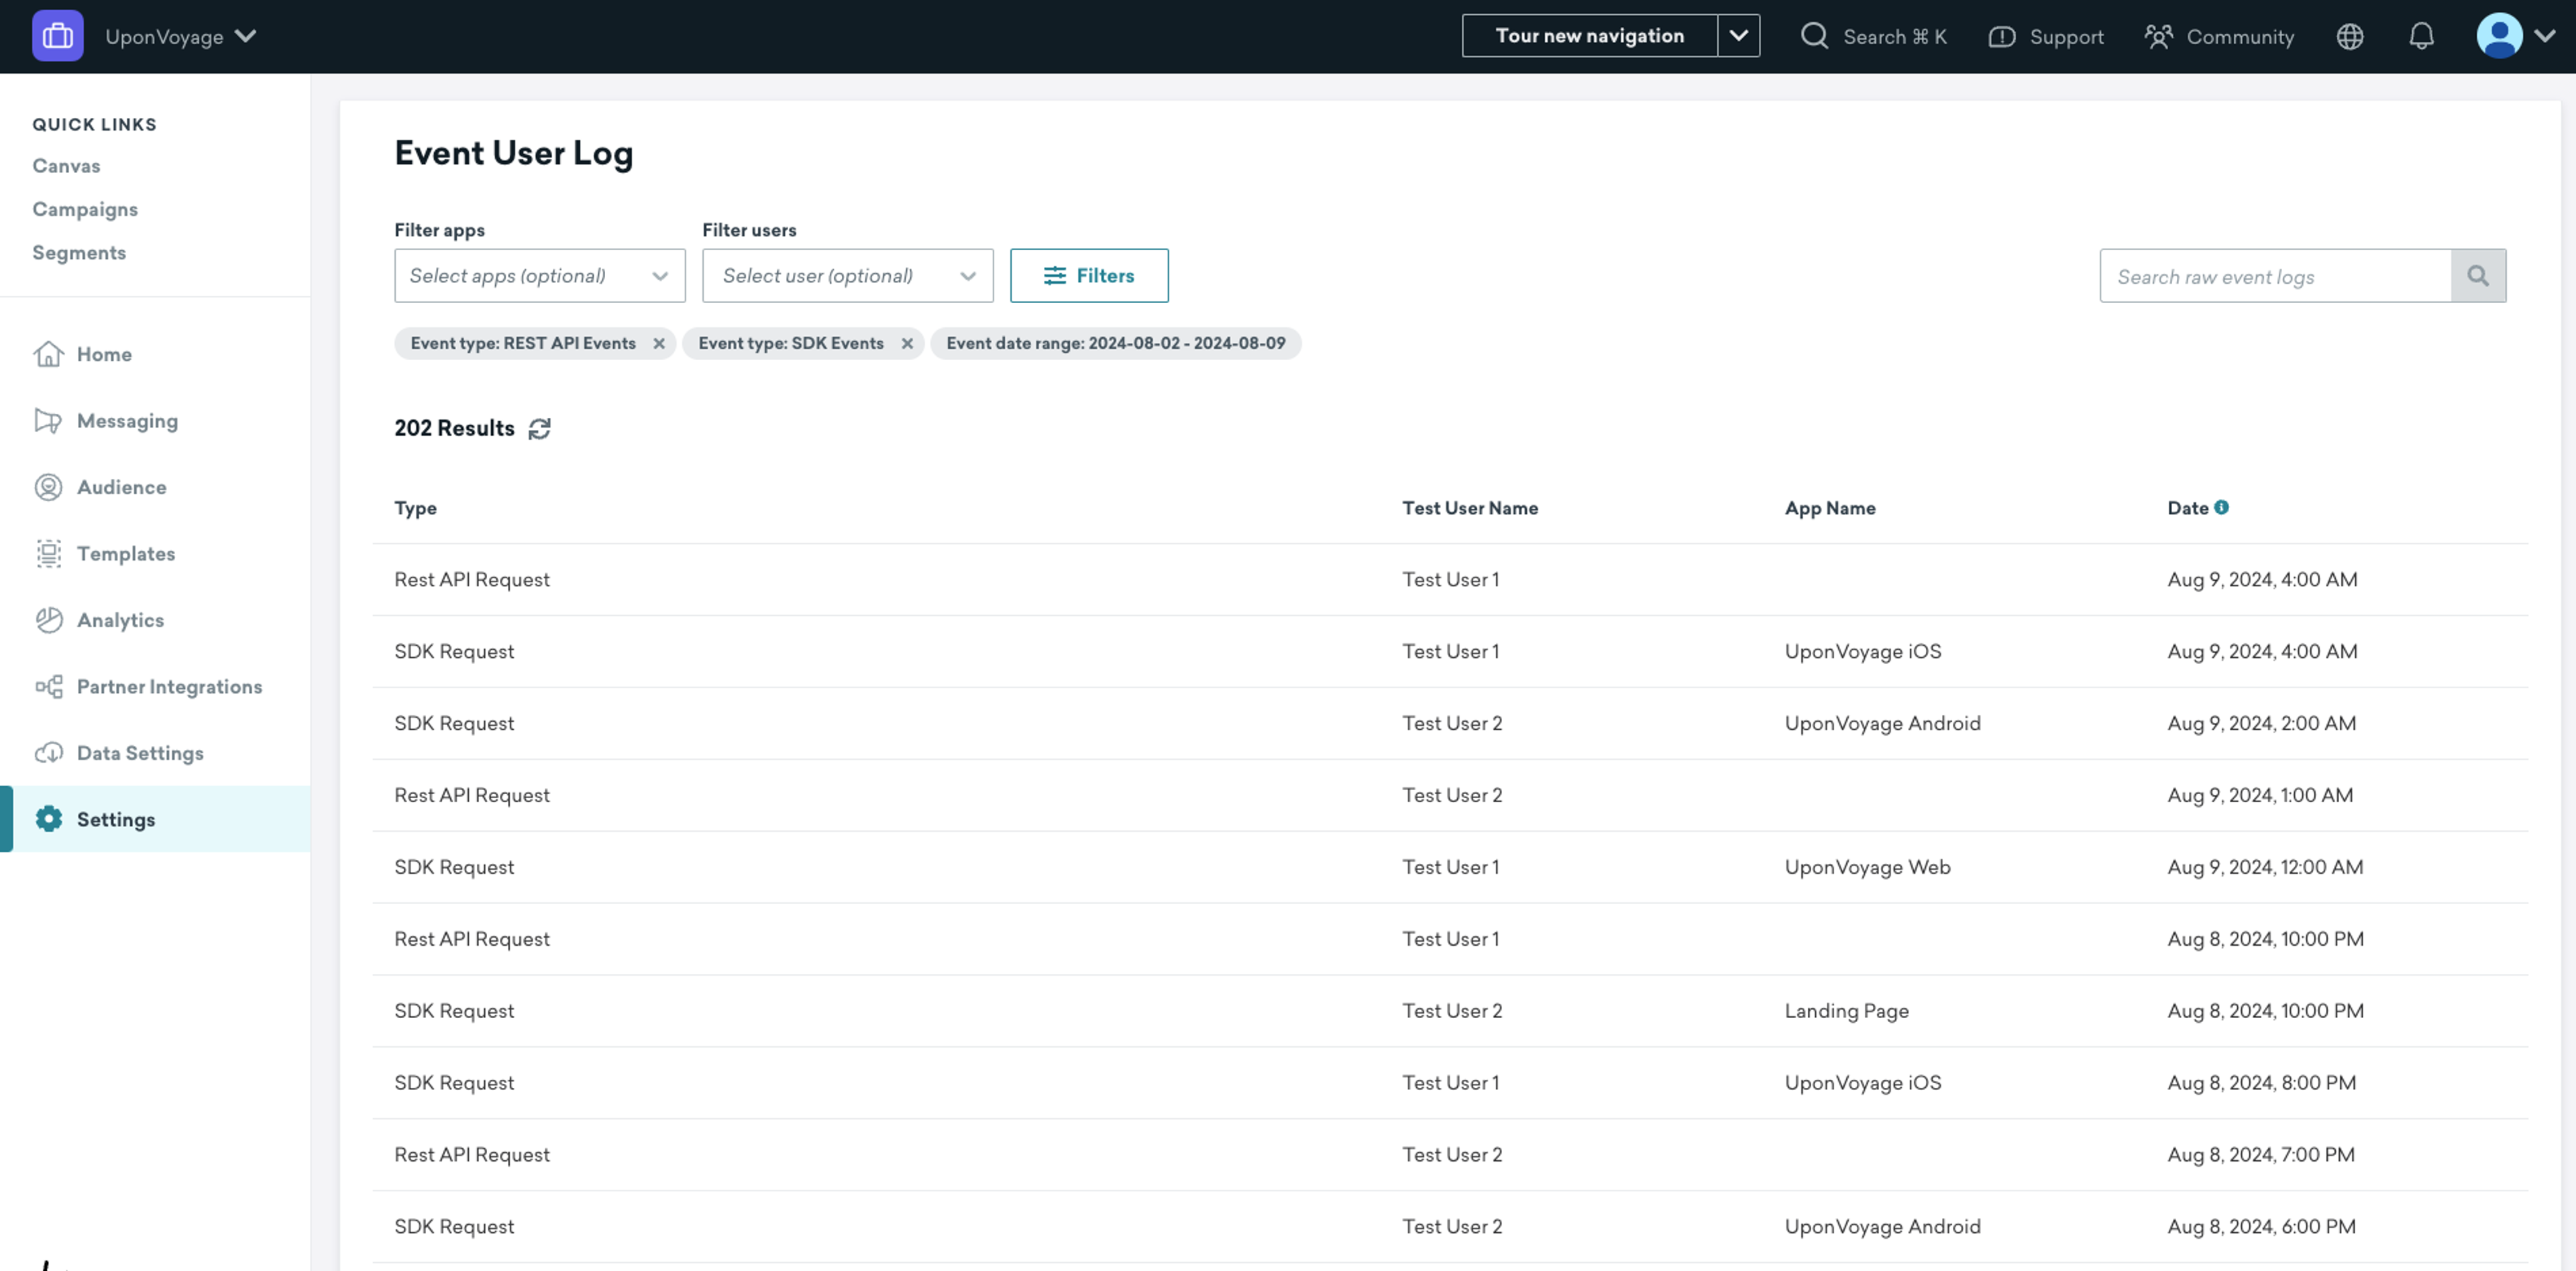Click the search magnifier button
Screen dimensions: 2576x1271
[2477, 276]
